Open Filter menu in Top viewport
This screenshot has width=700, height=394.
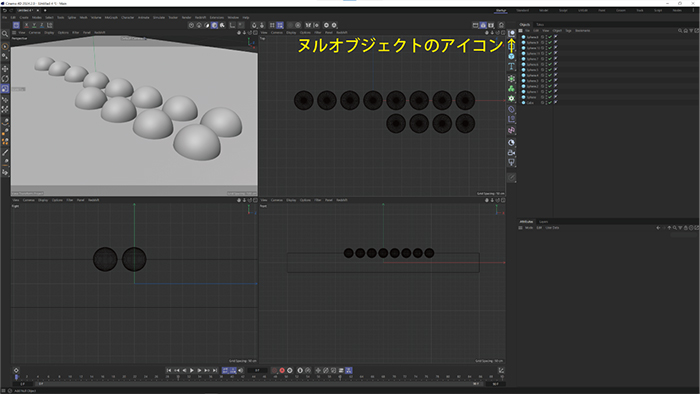tap(317, 33)
